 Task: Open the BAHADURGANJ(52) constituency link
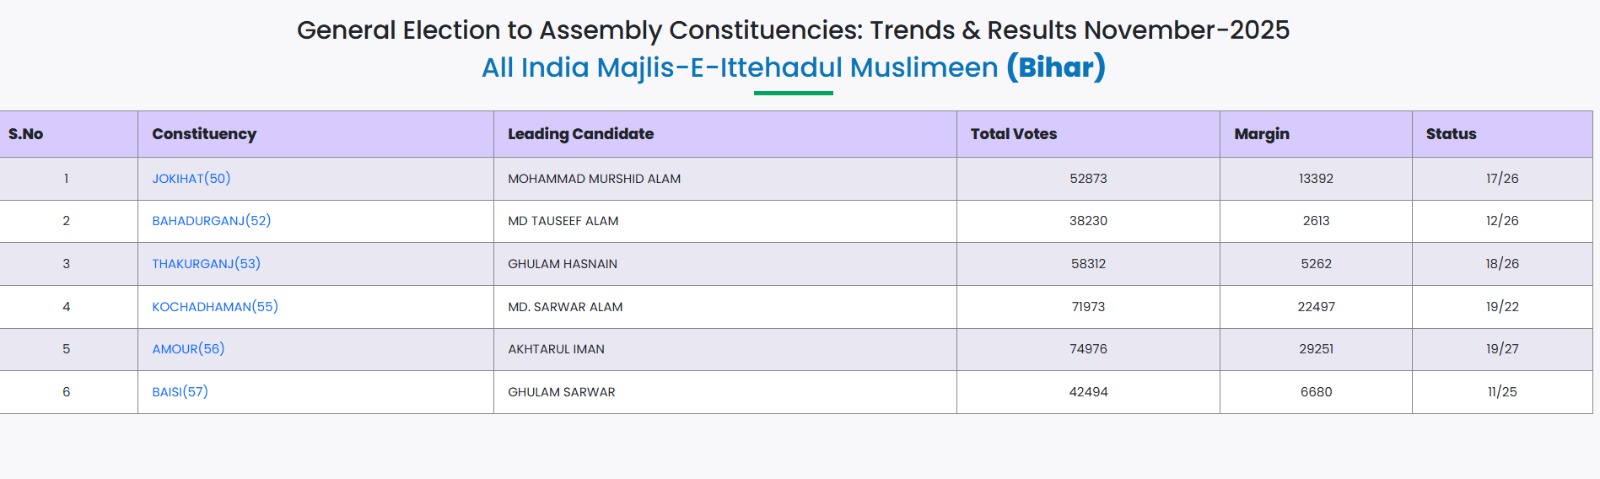211,221
